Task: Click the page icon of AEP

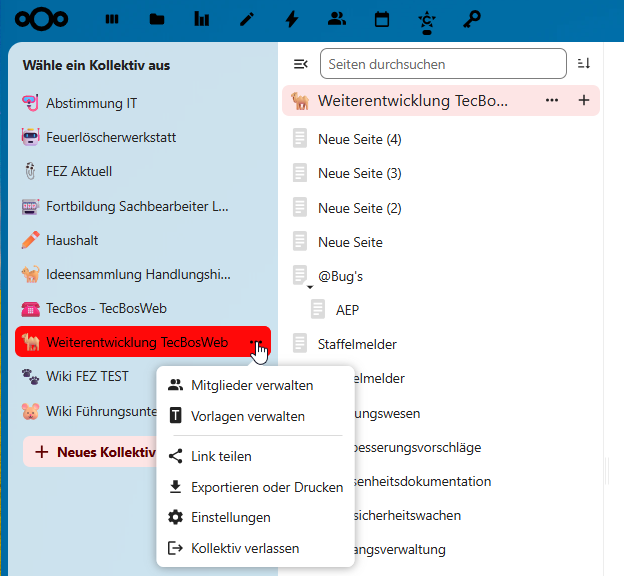Action: point(318,309)
